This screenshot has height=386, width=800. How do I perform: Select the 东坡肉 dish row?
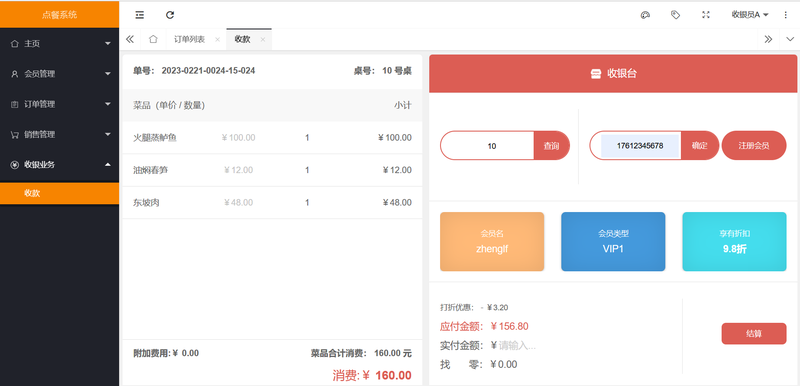tap(272, 203)
